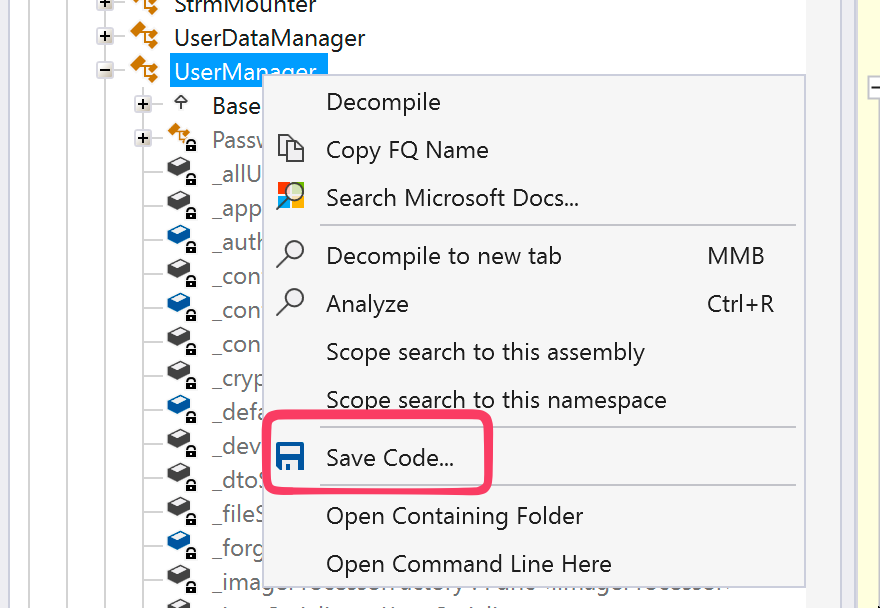Image resolution: width=880 pixels, height=608 pixels.
Task: Click the up-arrow icon beside Base node
Action: click(182, 102)
